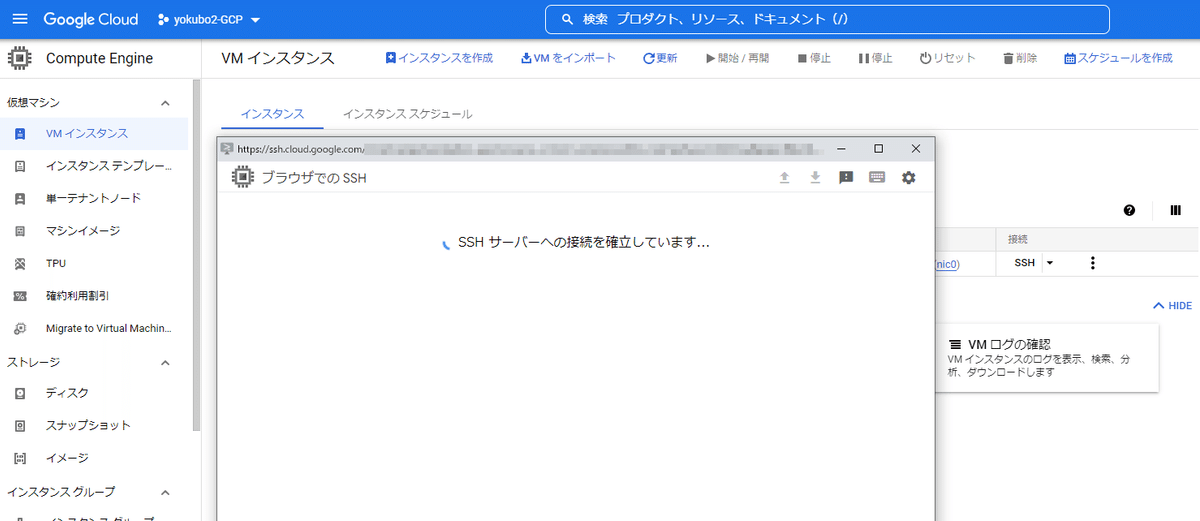Click the ディスク sidebar icon
The height and width of the screenshot is (521, 1200).
(20, 393)
